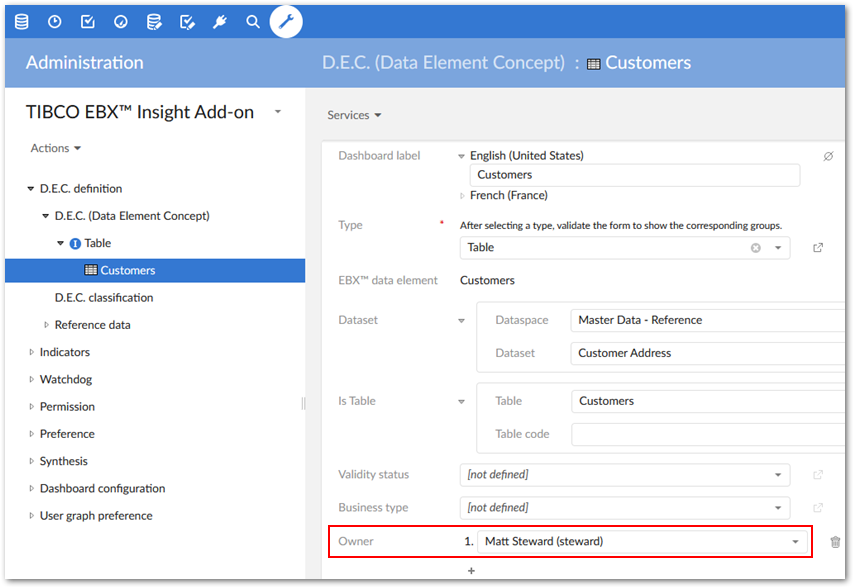Image resolution: width=854 pixels, height=588 pixels.
Task: Open Type value with external-link icon
Action: coord(818,248)
